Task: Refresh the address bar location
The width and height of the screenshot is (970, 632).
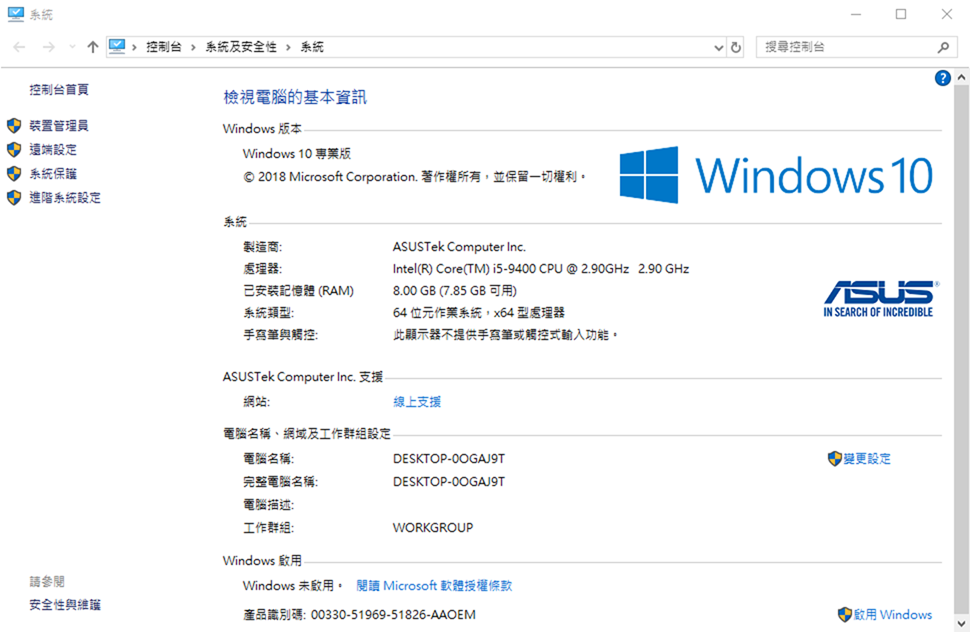Action: pos(737,47)
